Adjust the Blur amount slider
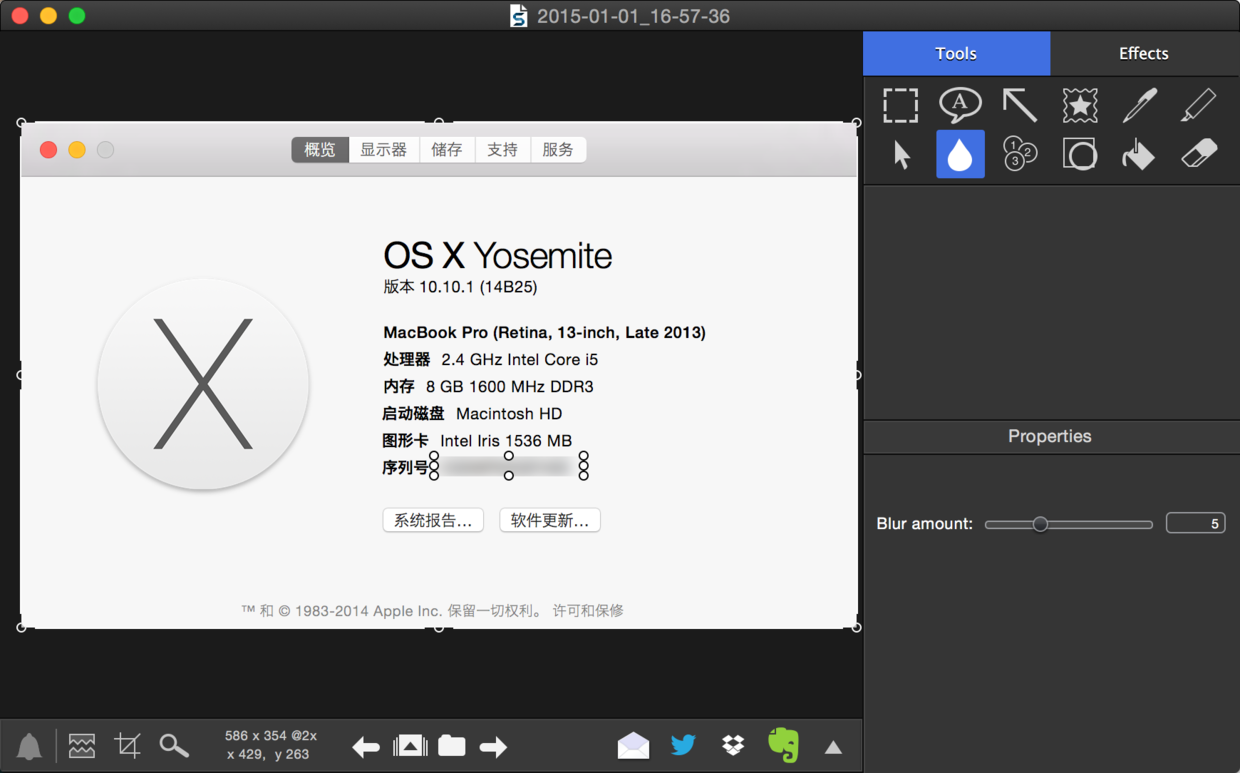Viewport: 1240px width, 773px height. (x=1068, y=524)
